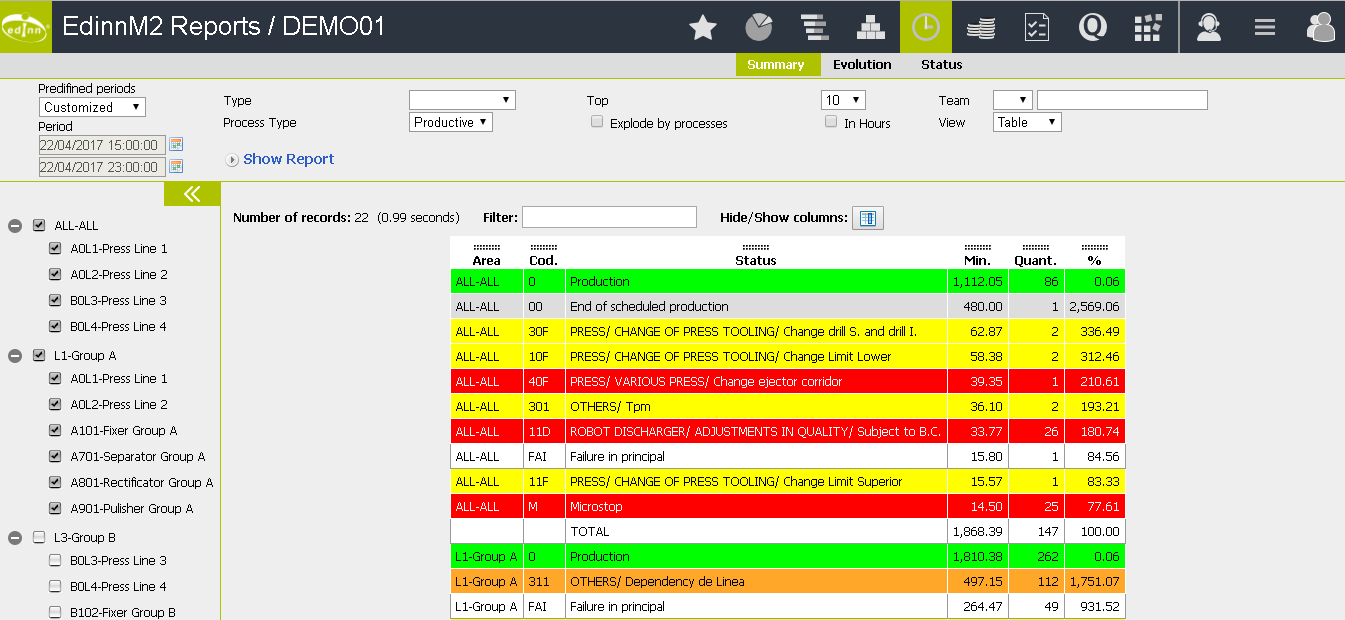This screenshot has height=620, width=1345.
Task: Enable the In Hours checkbox
Action: 831,122
